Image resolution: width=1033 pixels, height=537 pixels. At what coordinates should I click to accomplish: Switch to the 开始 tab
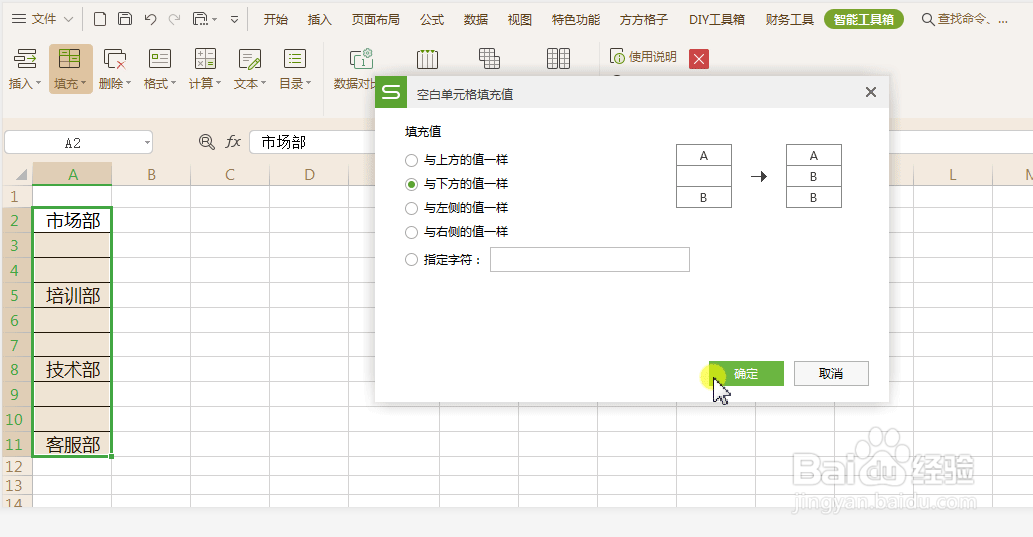tap(275, 20)
